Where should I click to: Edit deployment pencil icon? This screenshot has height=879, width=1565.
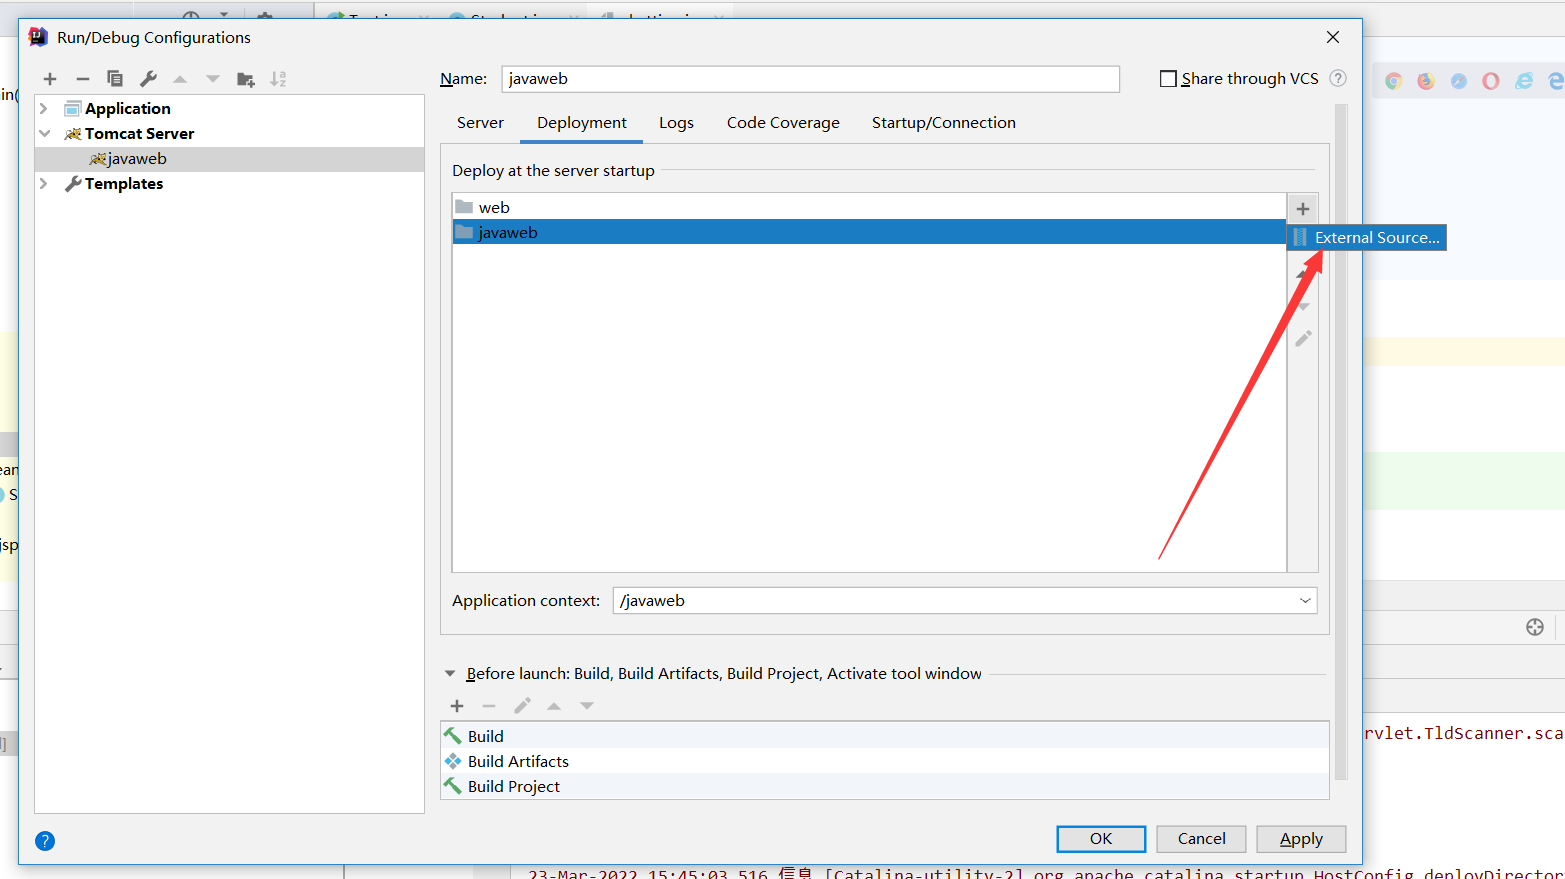click(x=1303, y=339)
